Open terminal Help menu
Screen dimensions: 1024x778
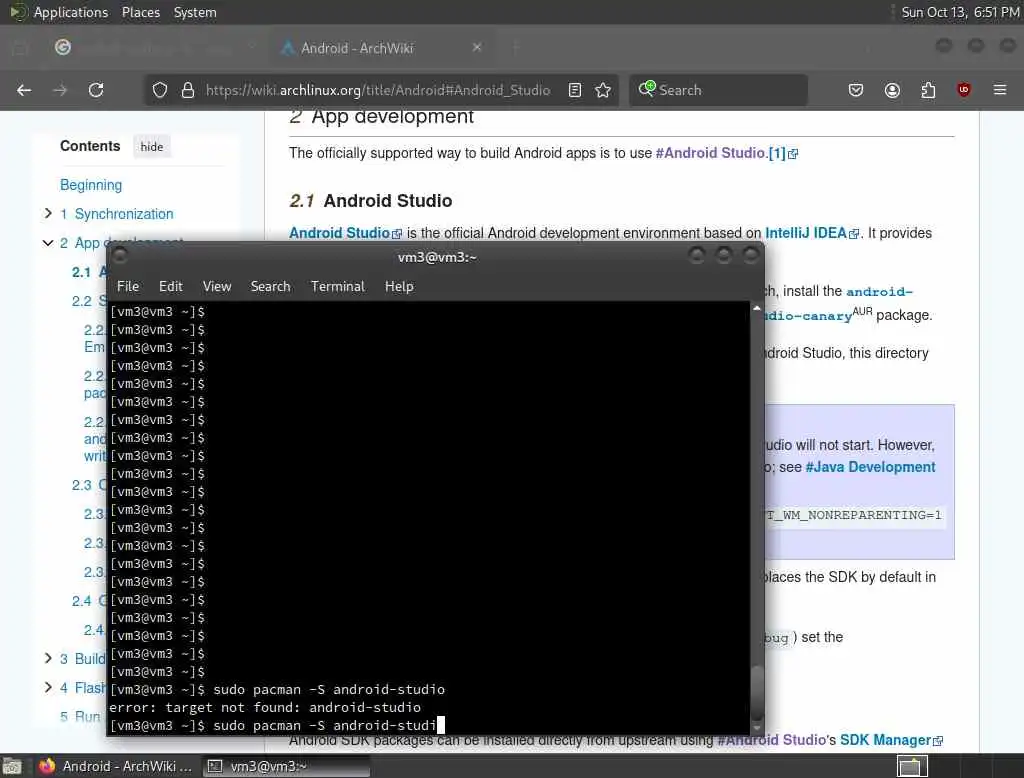pyautogui.click(x=399, y=286)
